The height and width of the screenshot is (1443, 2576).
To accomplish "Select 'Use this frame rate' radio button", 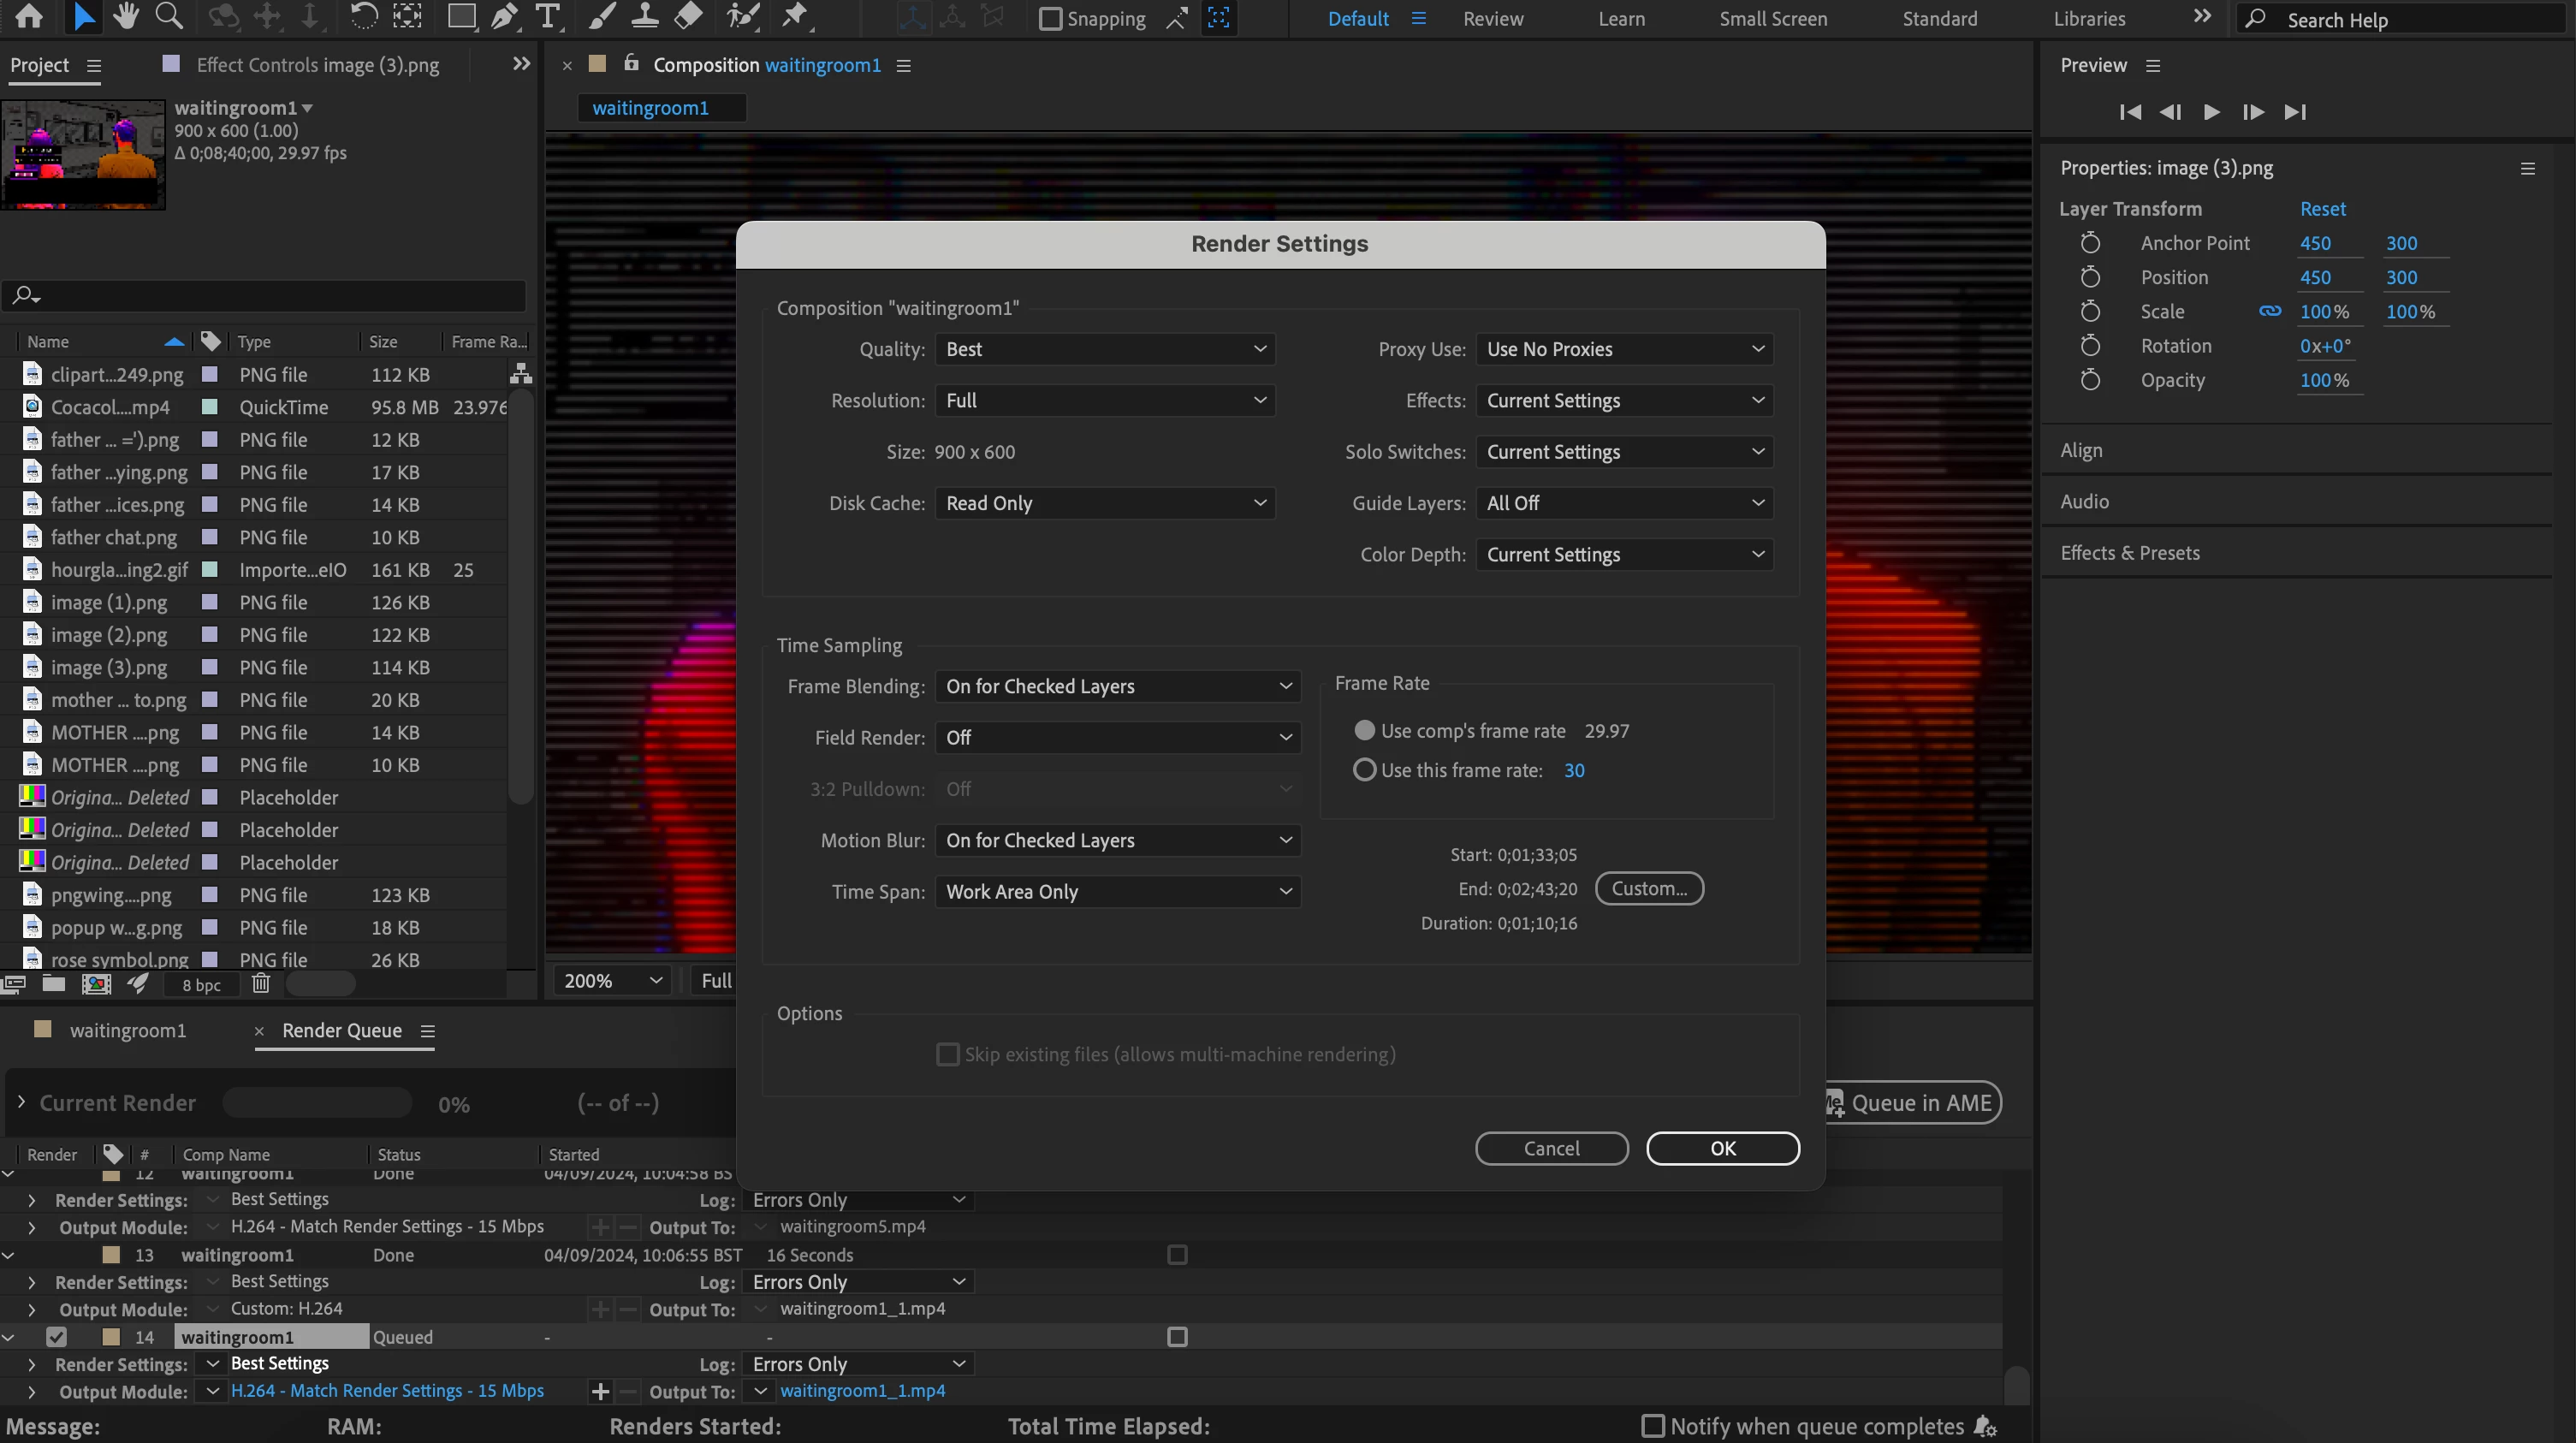I will (1364, 770).
